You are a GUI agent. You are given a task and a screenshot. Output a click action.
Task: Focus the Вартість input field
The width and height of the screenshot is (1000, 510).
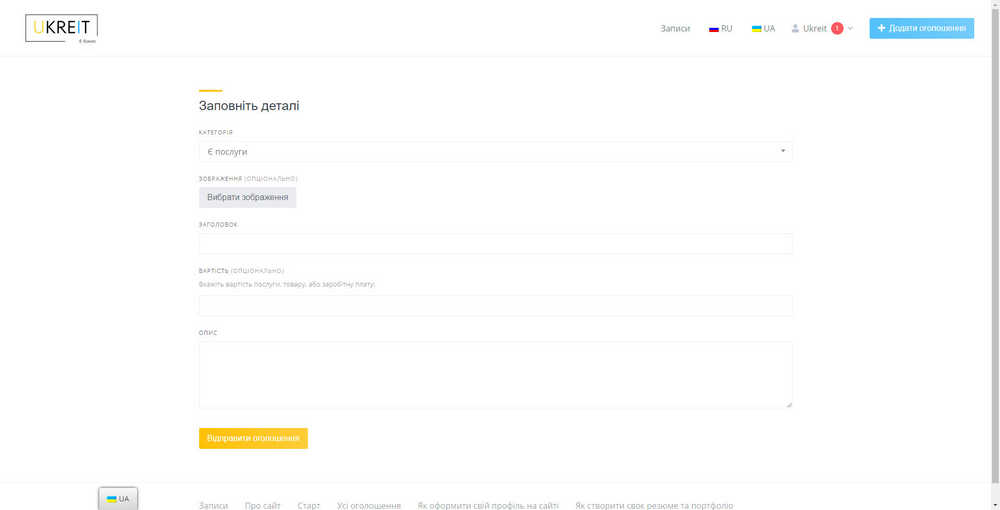pos(495,306)
